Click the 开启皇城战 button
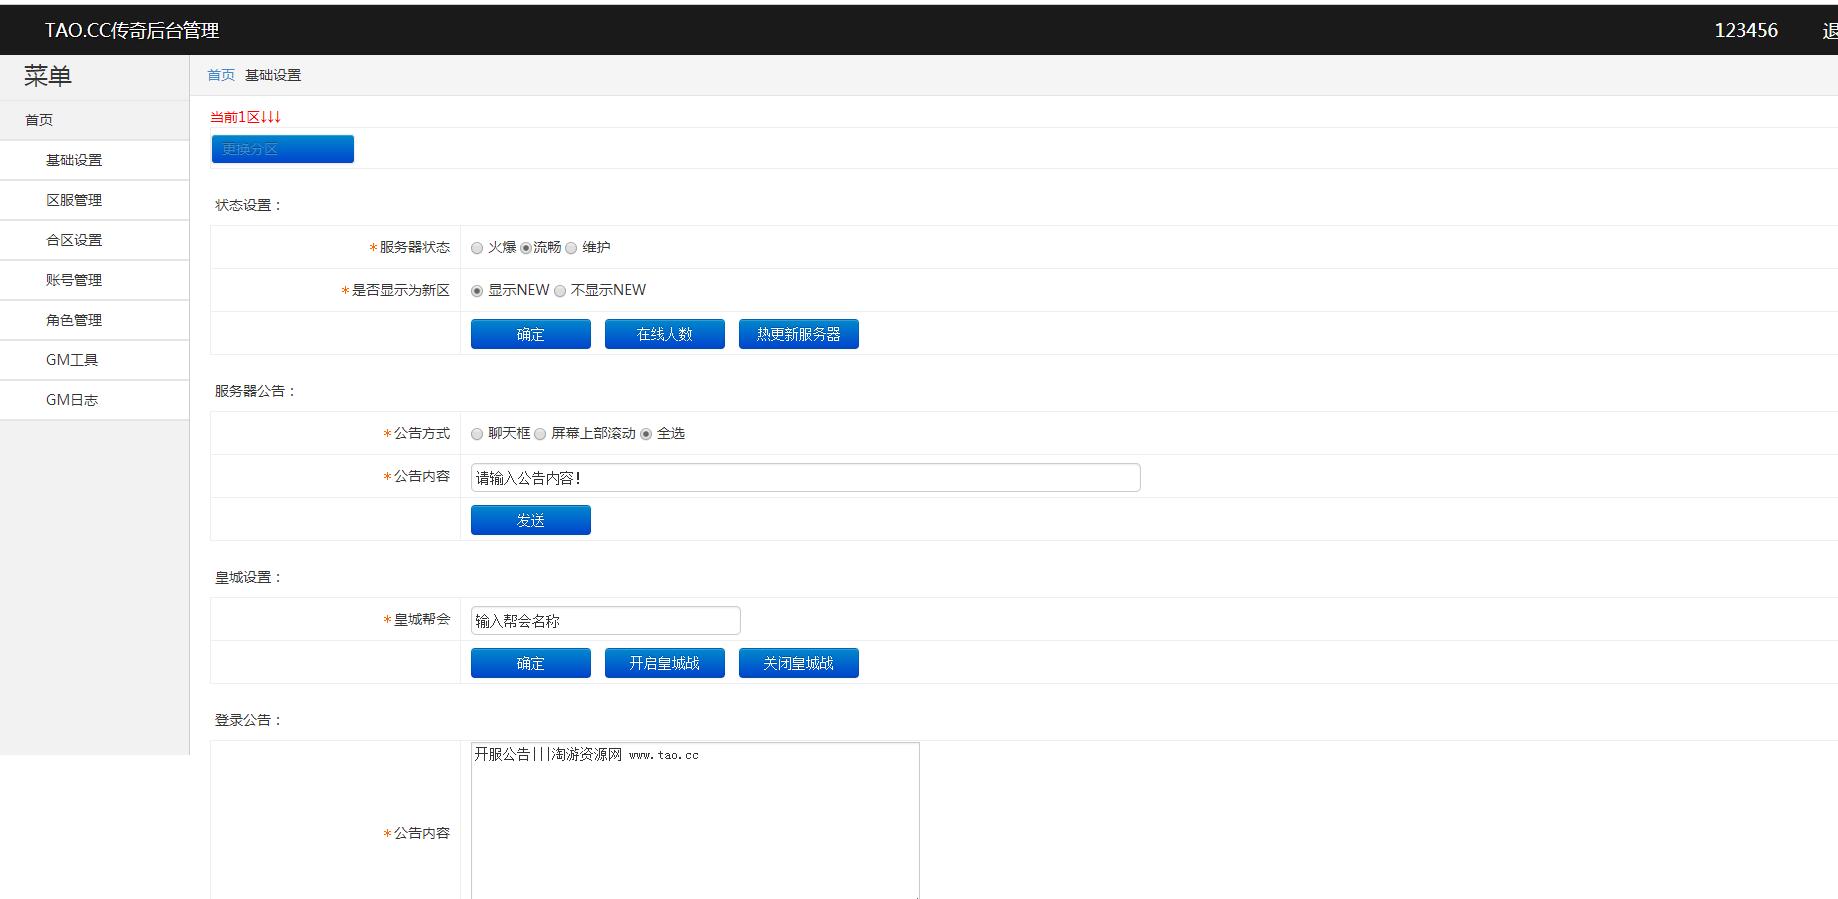The width and height of the screenshot is (1838, 899). click(x=664, y=663)
